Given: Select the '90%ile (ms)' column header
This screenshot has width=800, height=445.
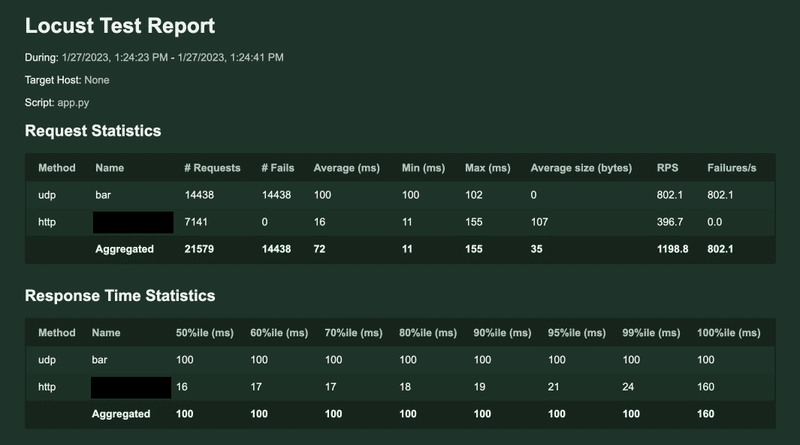Looking at the screenshot, I should (x=502, y=333).
